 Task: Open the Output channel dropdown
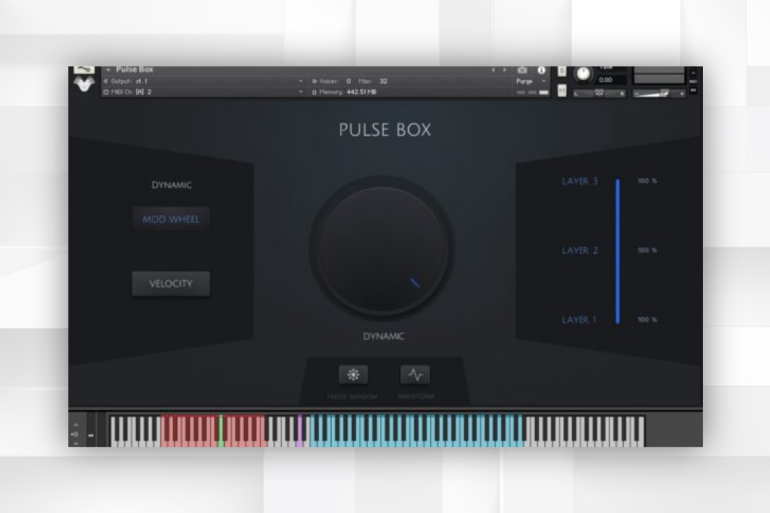point(301,81)
